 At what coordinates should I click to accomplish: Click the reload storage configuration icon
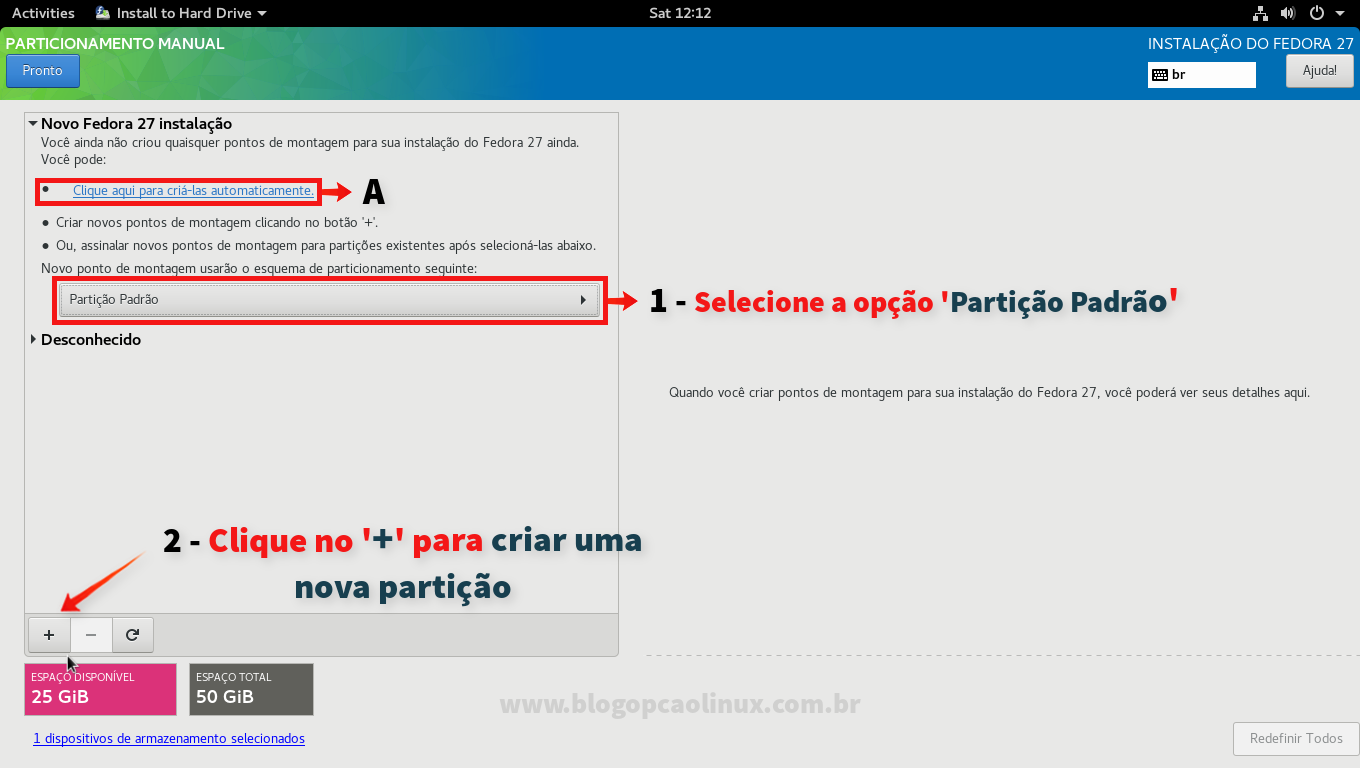[133, 635]
